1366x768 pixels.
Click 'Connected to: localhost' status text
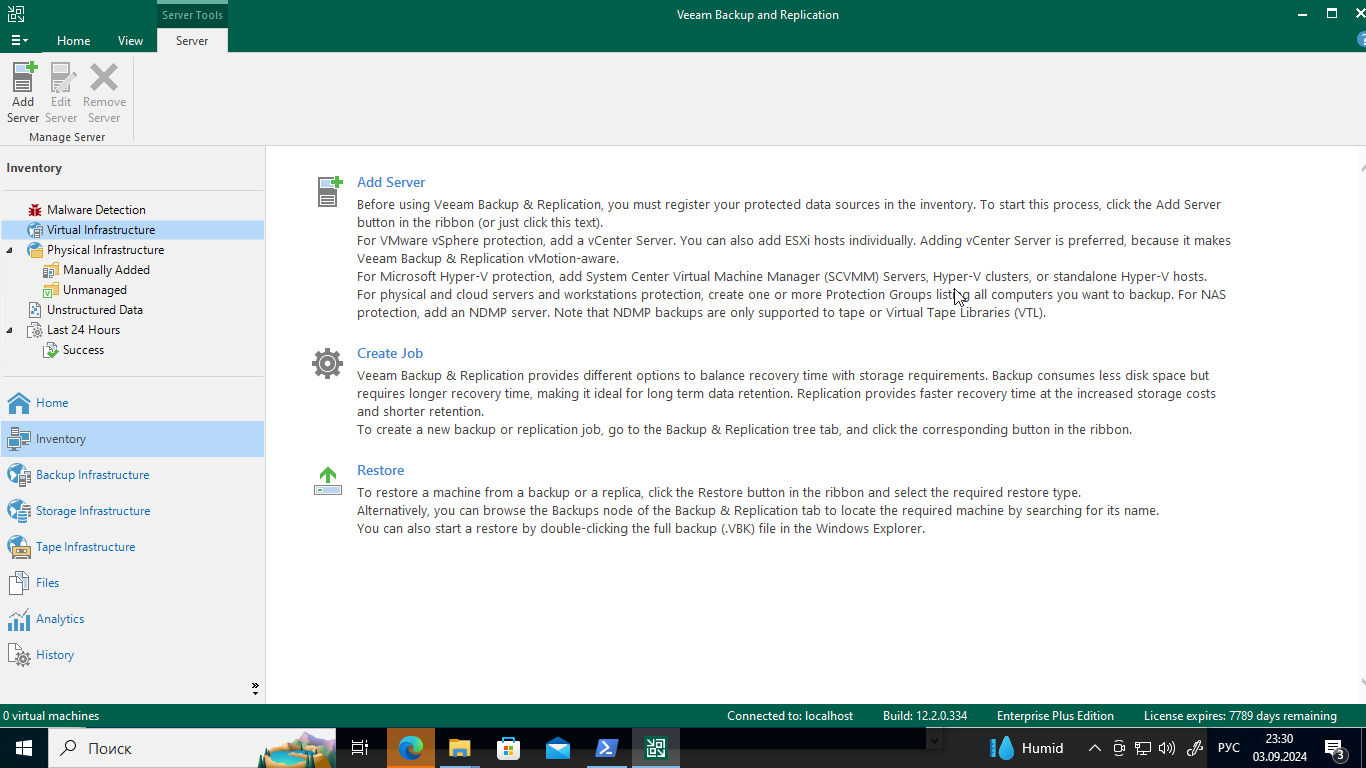790,716
